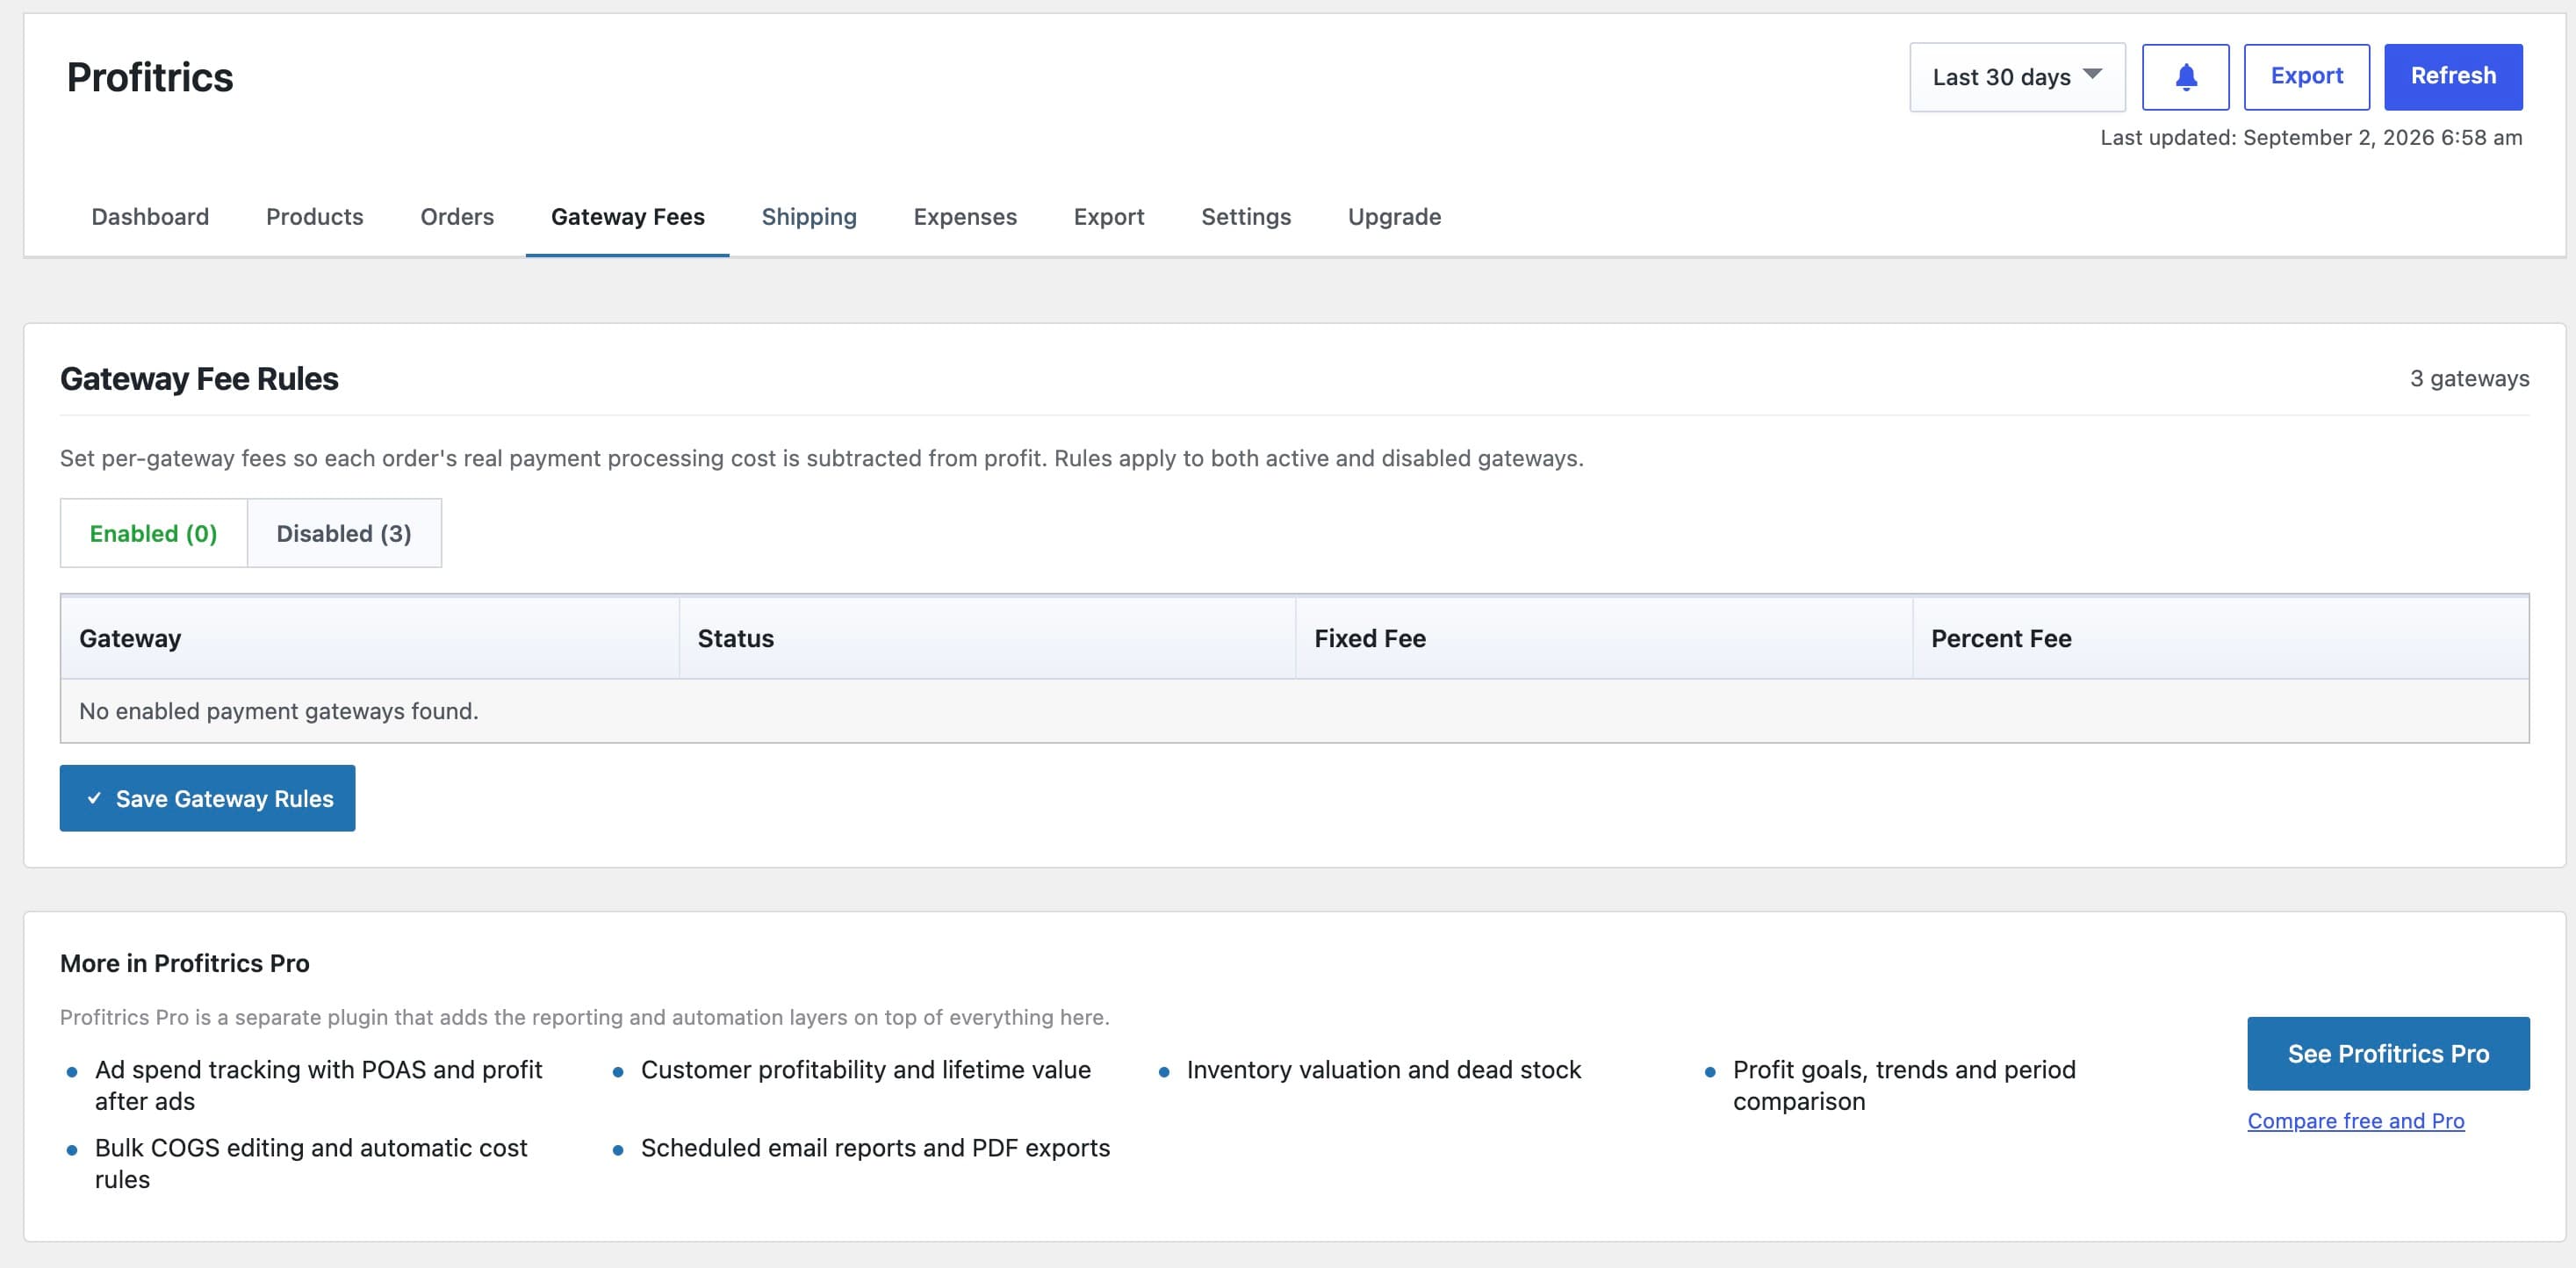Click the '3 gateways' count text

click(2469, 379)
